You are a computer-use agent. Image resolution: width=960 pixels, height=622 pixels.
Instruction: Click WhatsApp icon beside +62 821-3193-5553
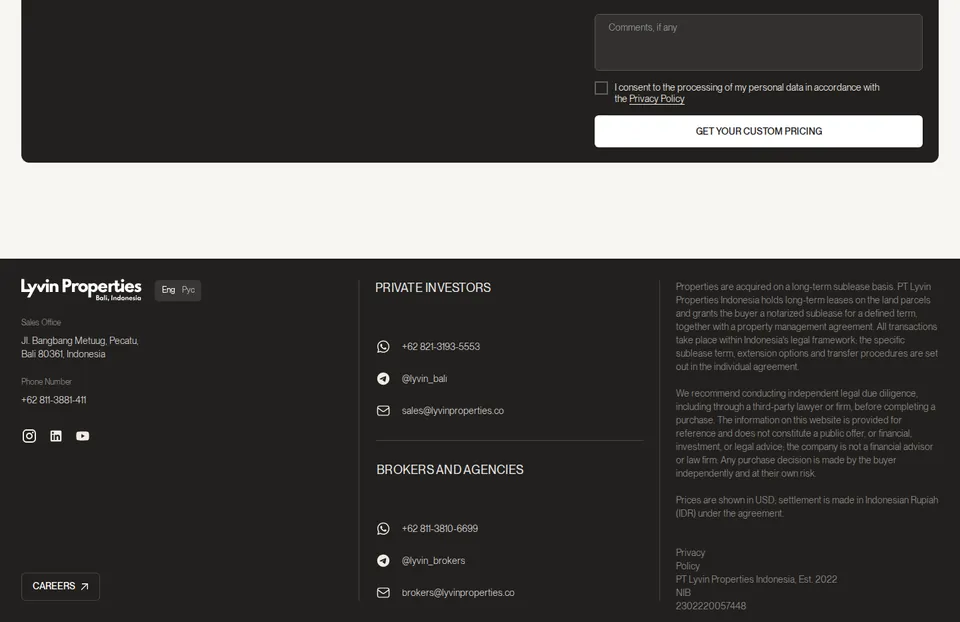point(383,347)
